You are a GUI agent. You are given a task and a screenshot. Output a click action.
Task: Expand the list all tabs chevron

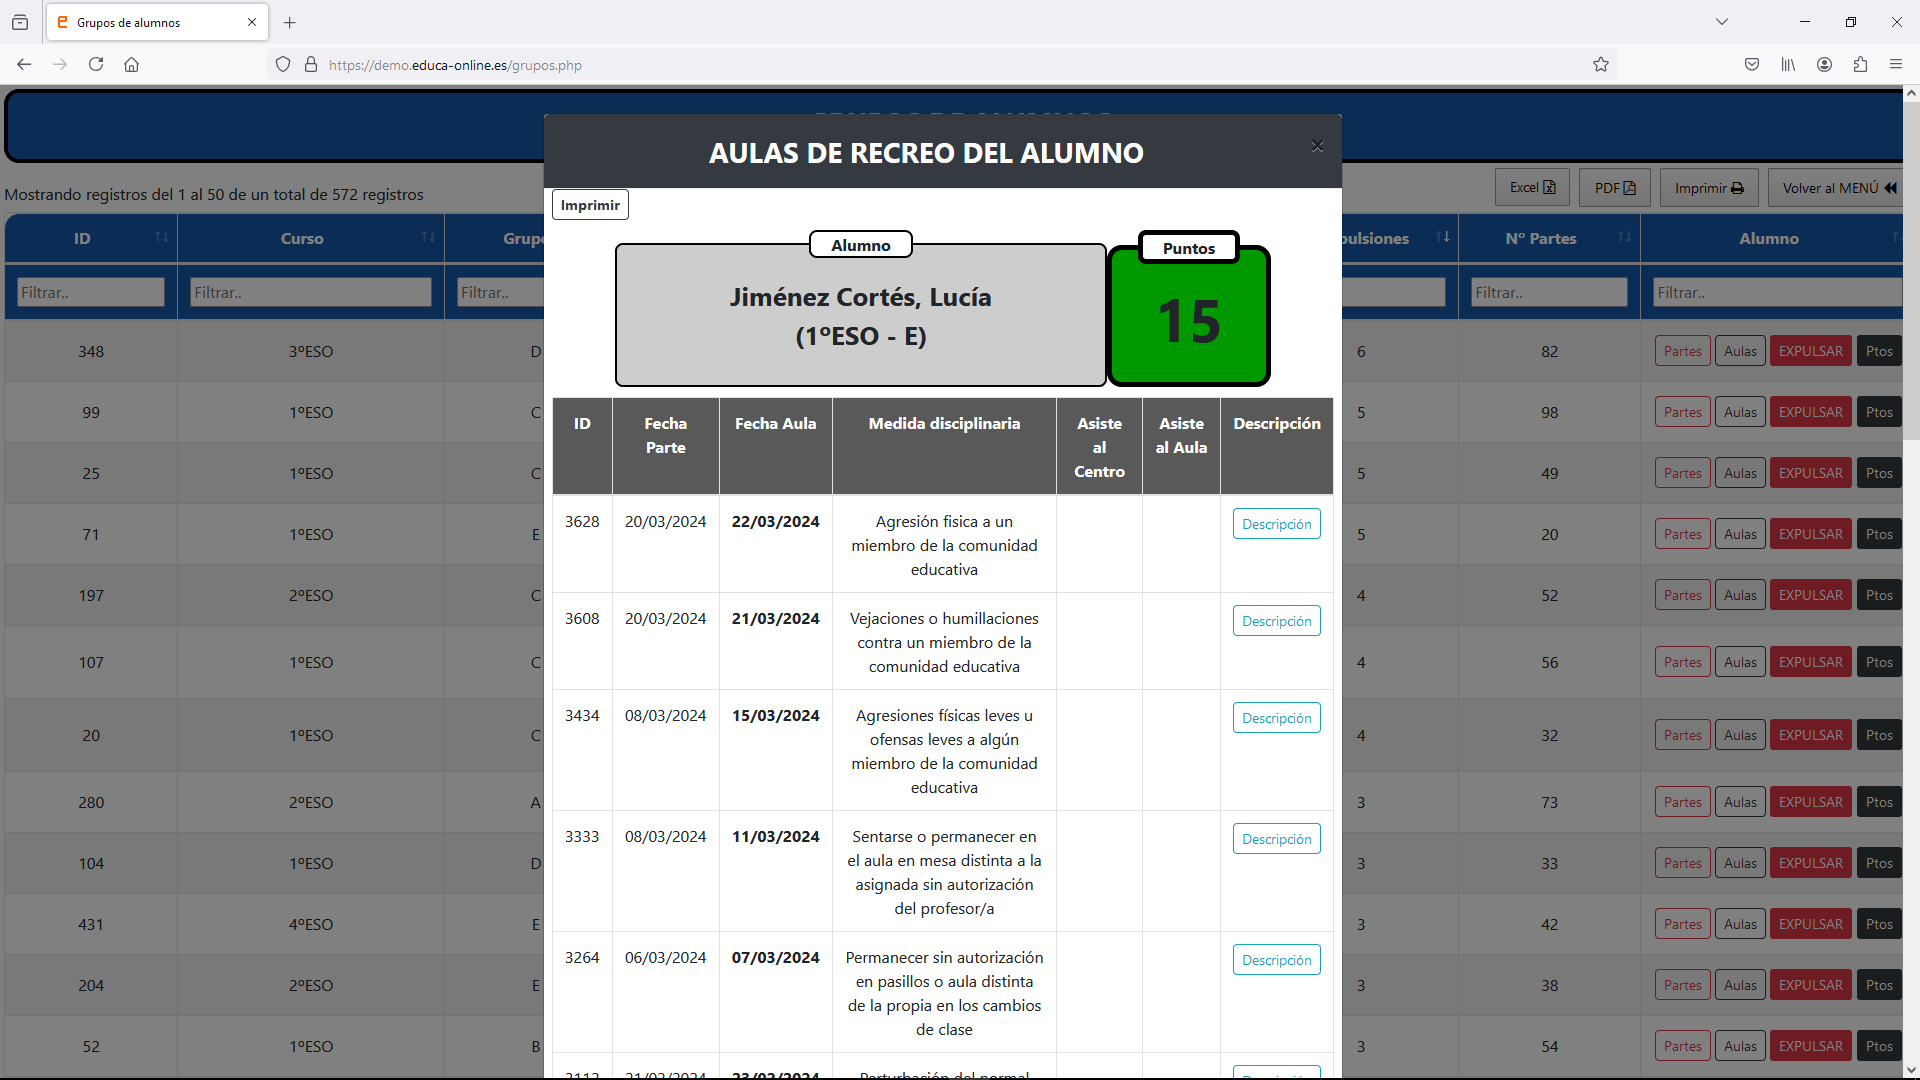(1722, 22)
